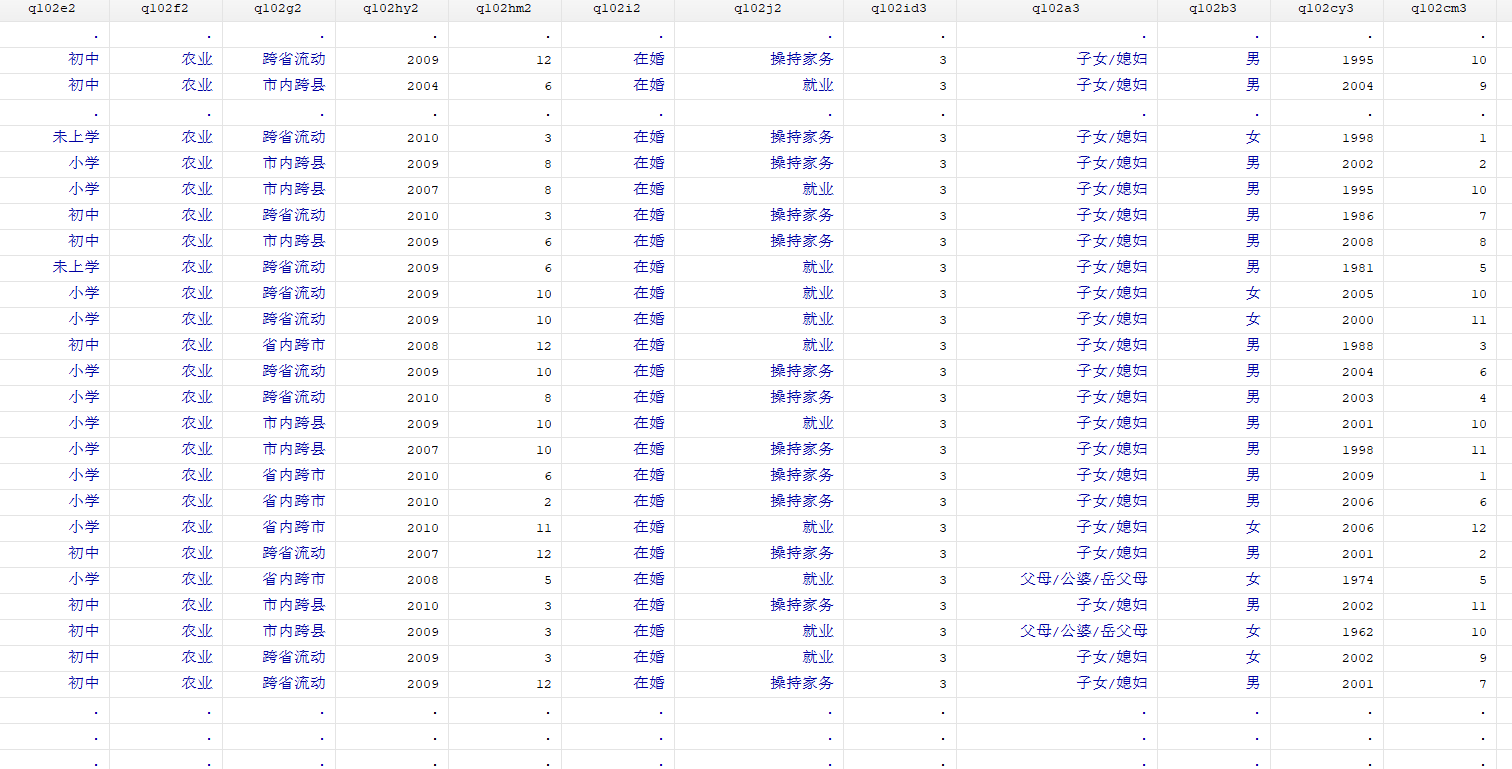Select the q102id3 column header
The image size is (1512, 769).
click(x=899, y=9)
